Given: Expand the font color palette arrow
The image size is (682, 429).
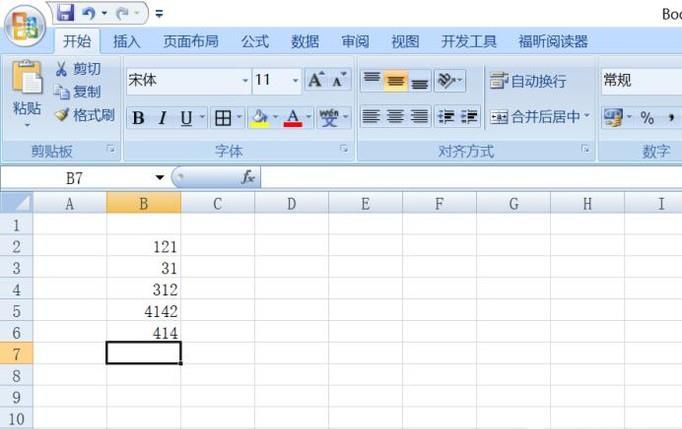Looking at the screenshot, I should point(308,117).
